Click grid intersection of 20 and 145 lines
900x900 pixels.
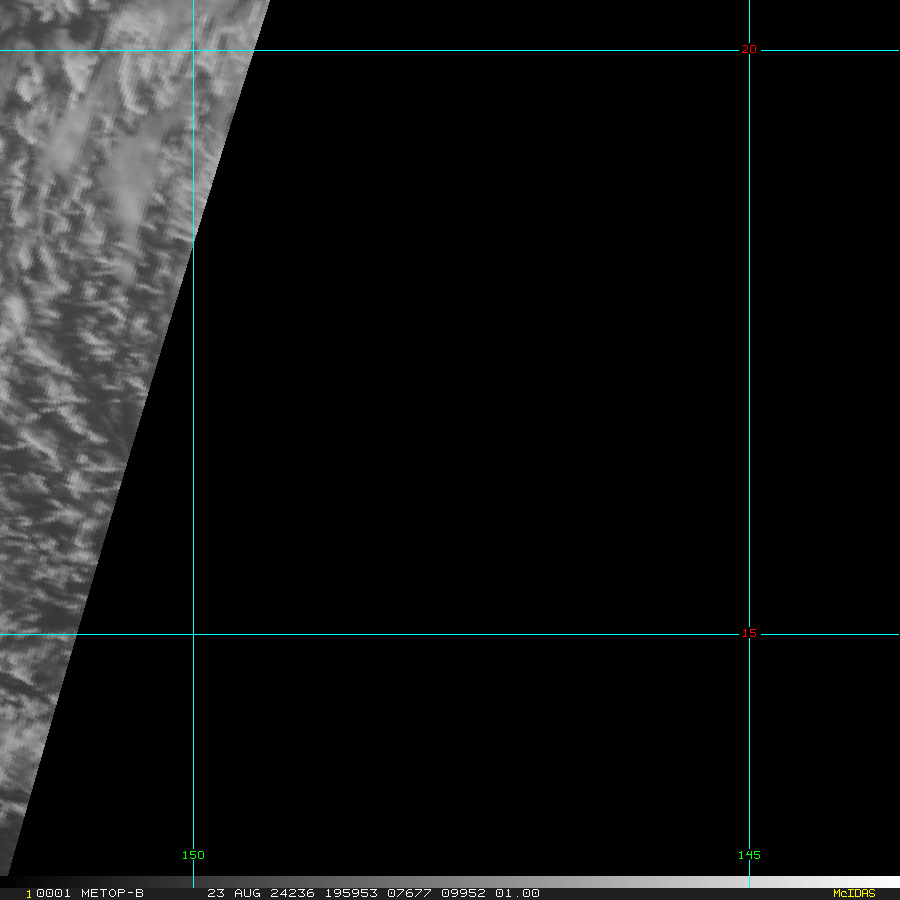(749, 51)
